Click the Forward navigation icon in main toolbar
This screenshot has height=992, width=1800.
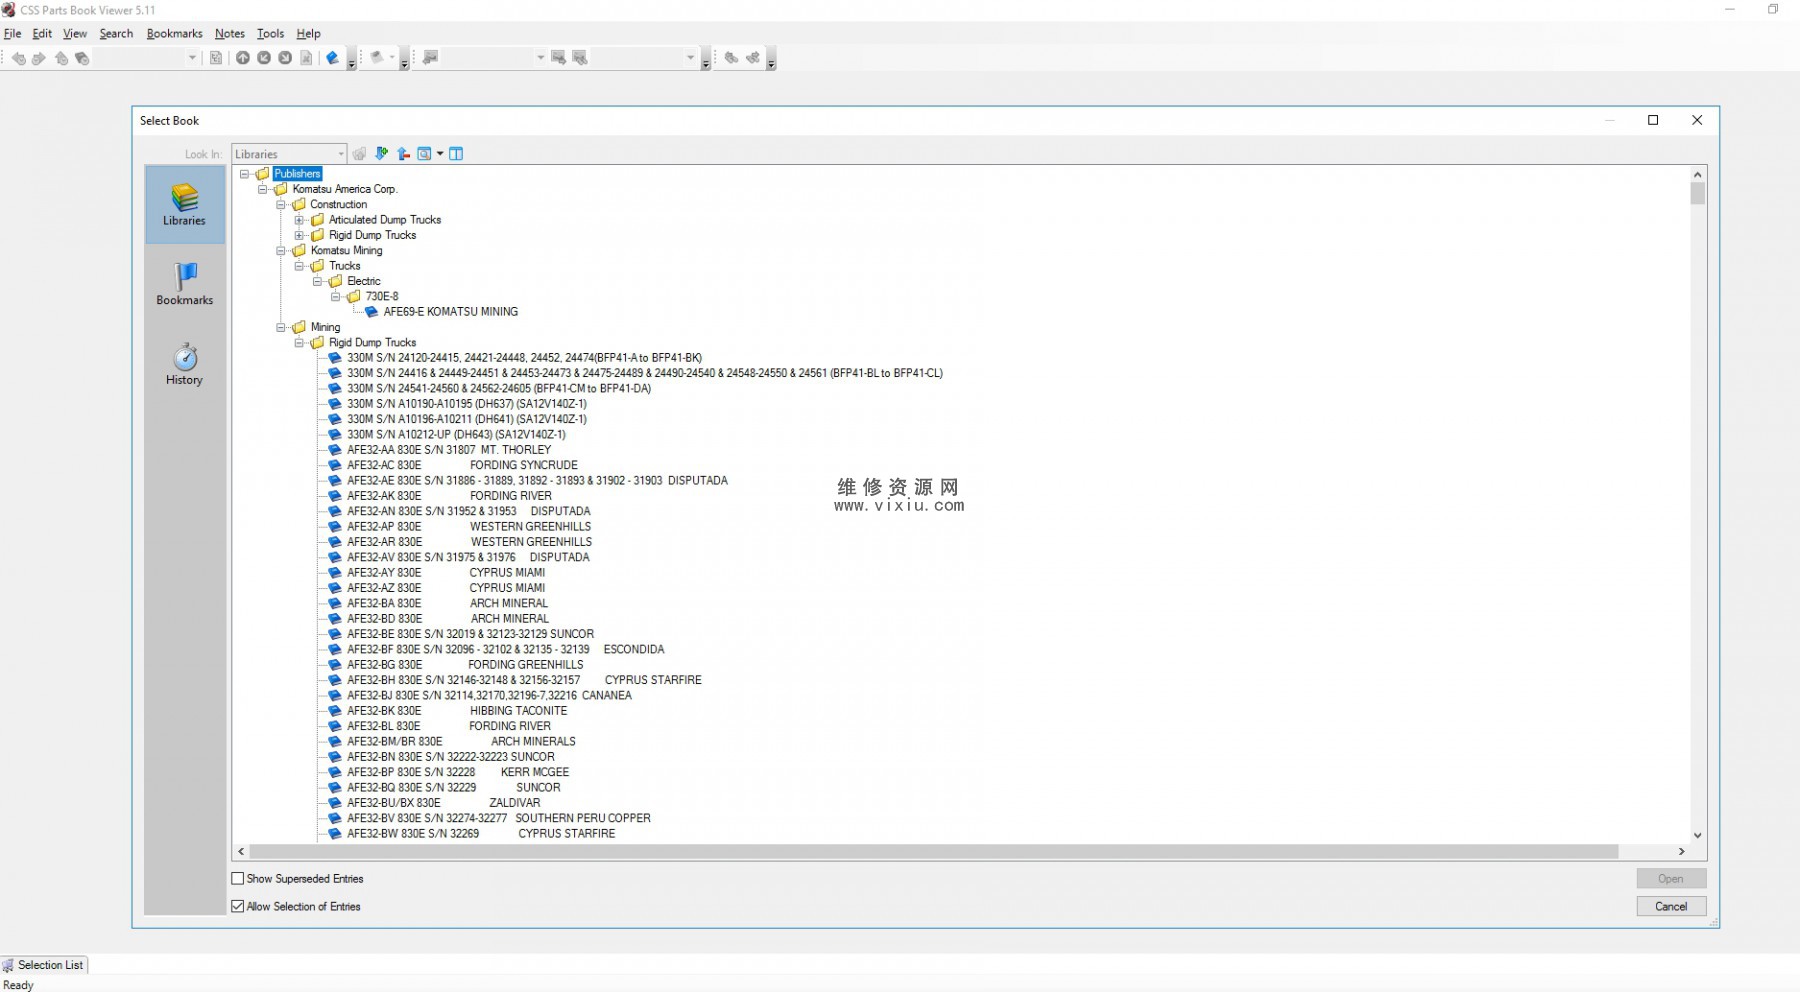pos(39,58)
